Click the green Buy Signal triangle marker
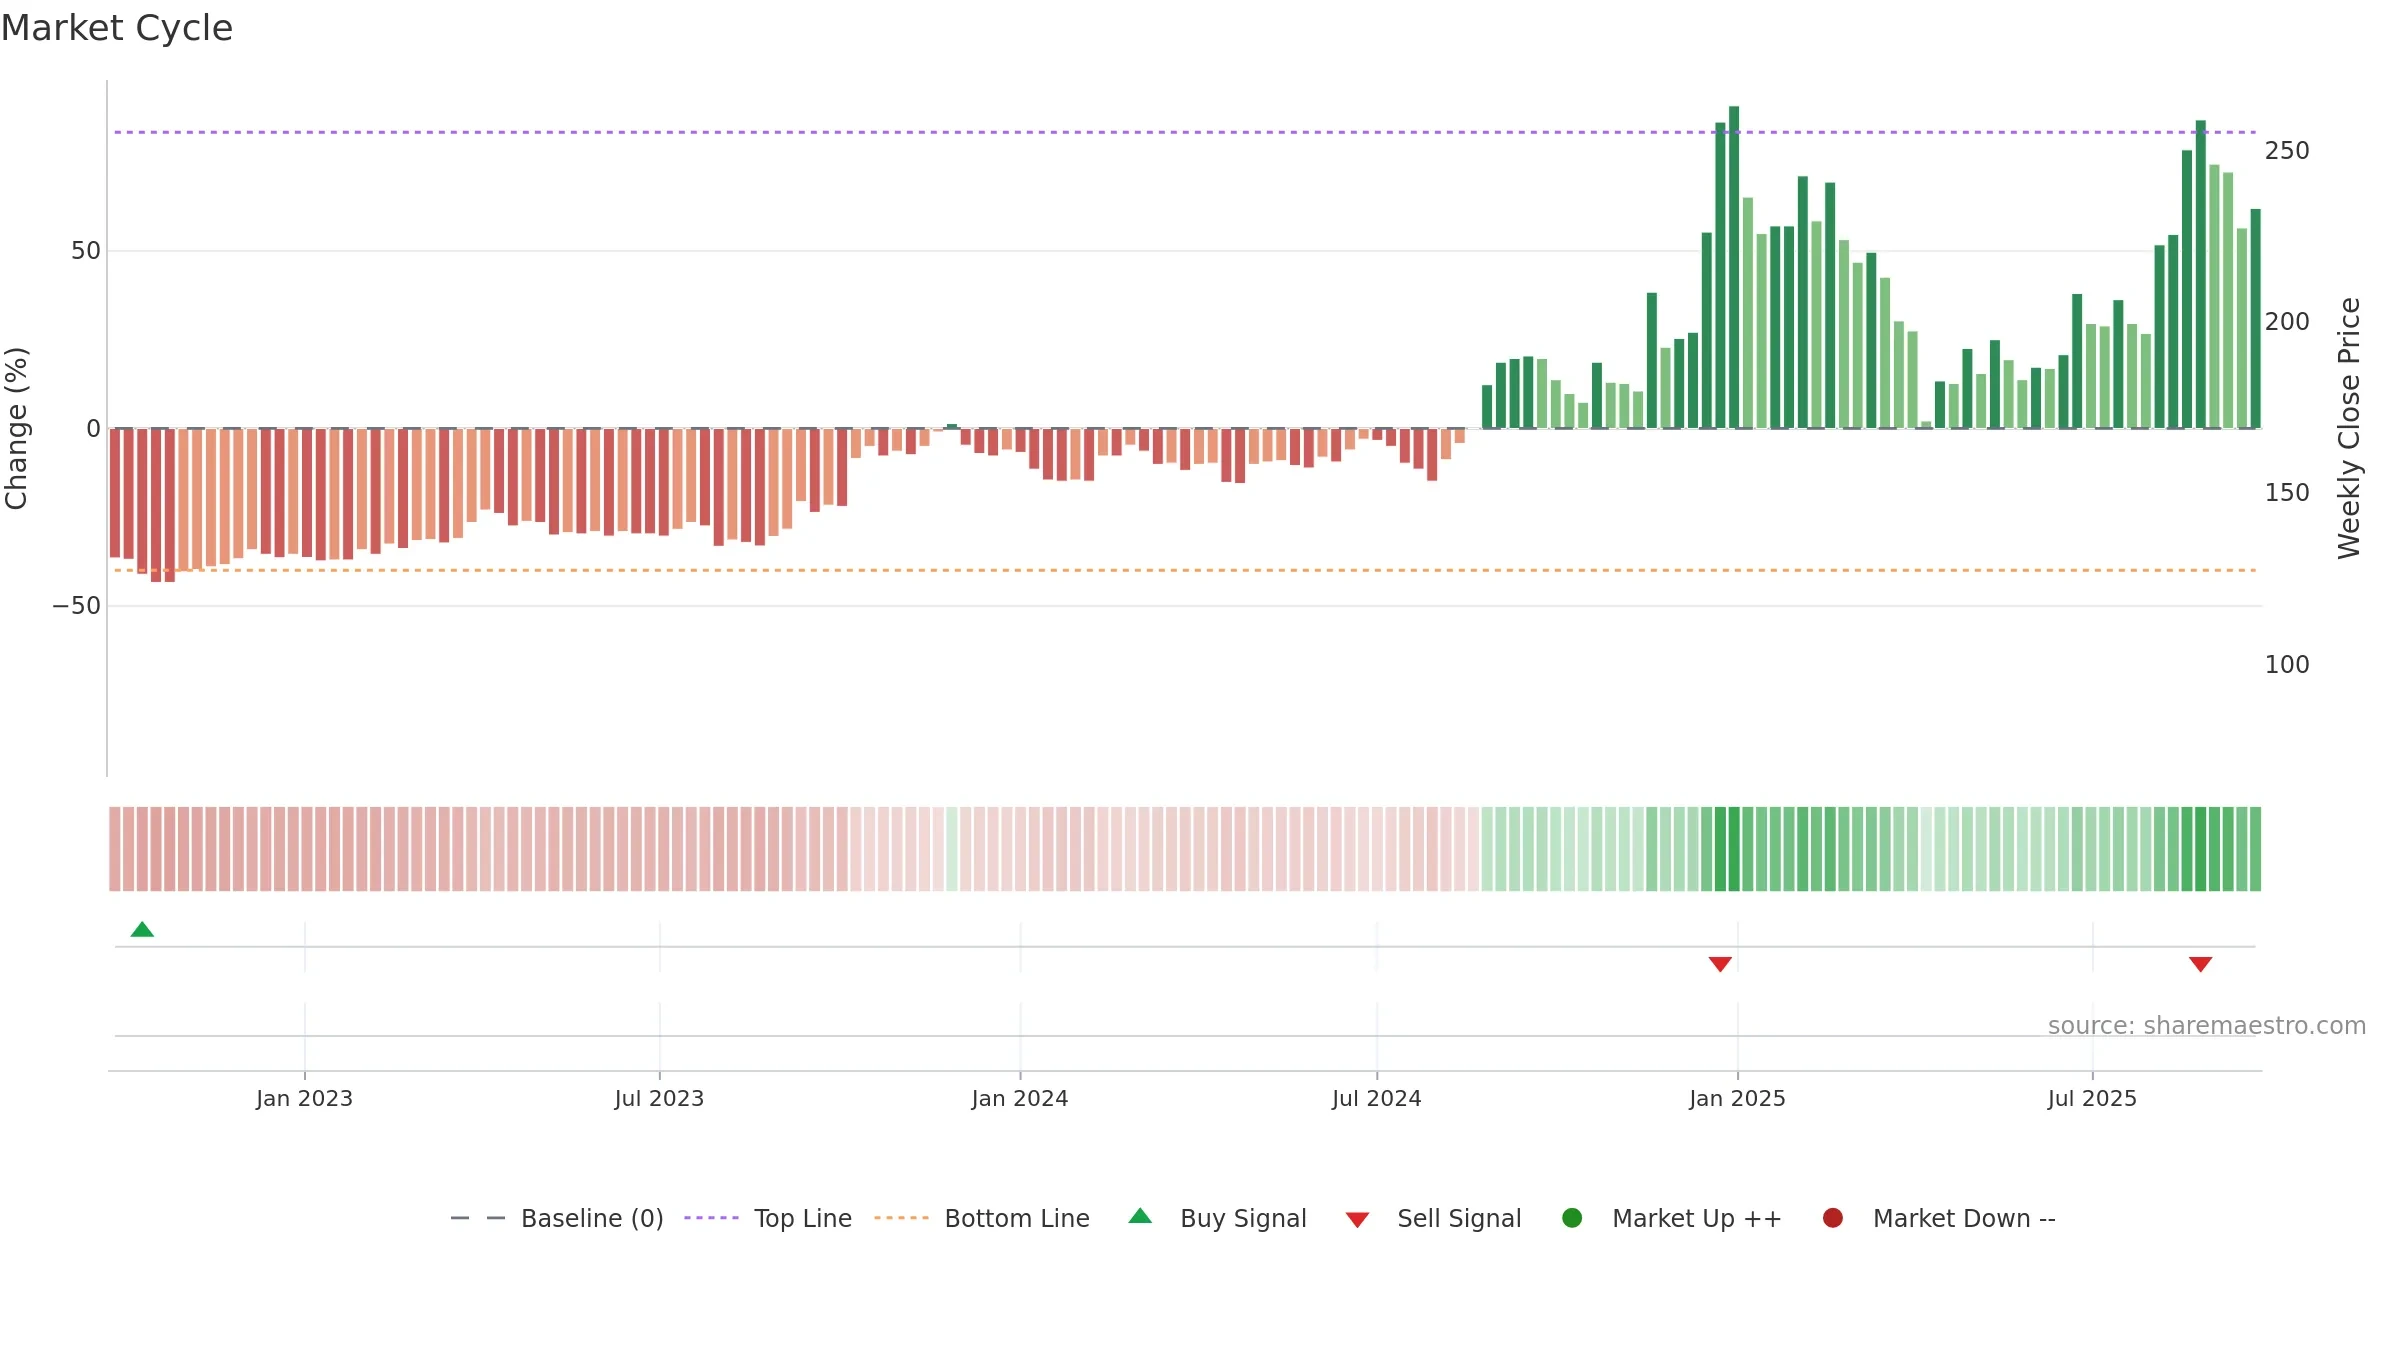The width and height of the screenshot is (2400, 1350). click(x=142, y=930)
